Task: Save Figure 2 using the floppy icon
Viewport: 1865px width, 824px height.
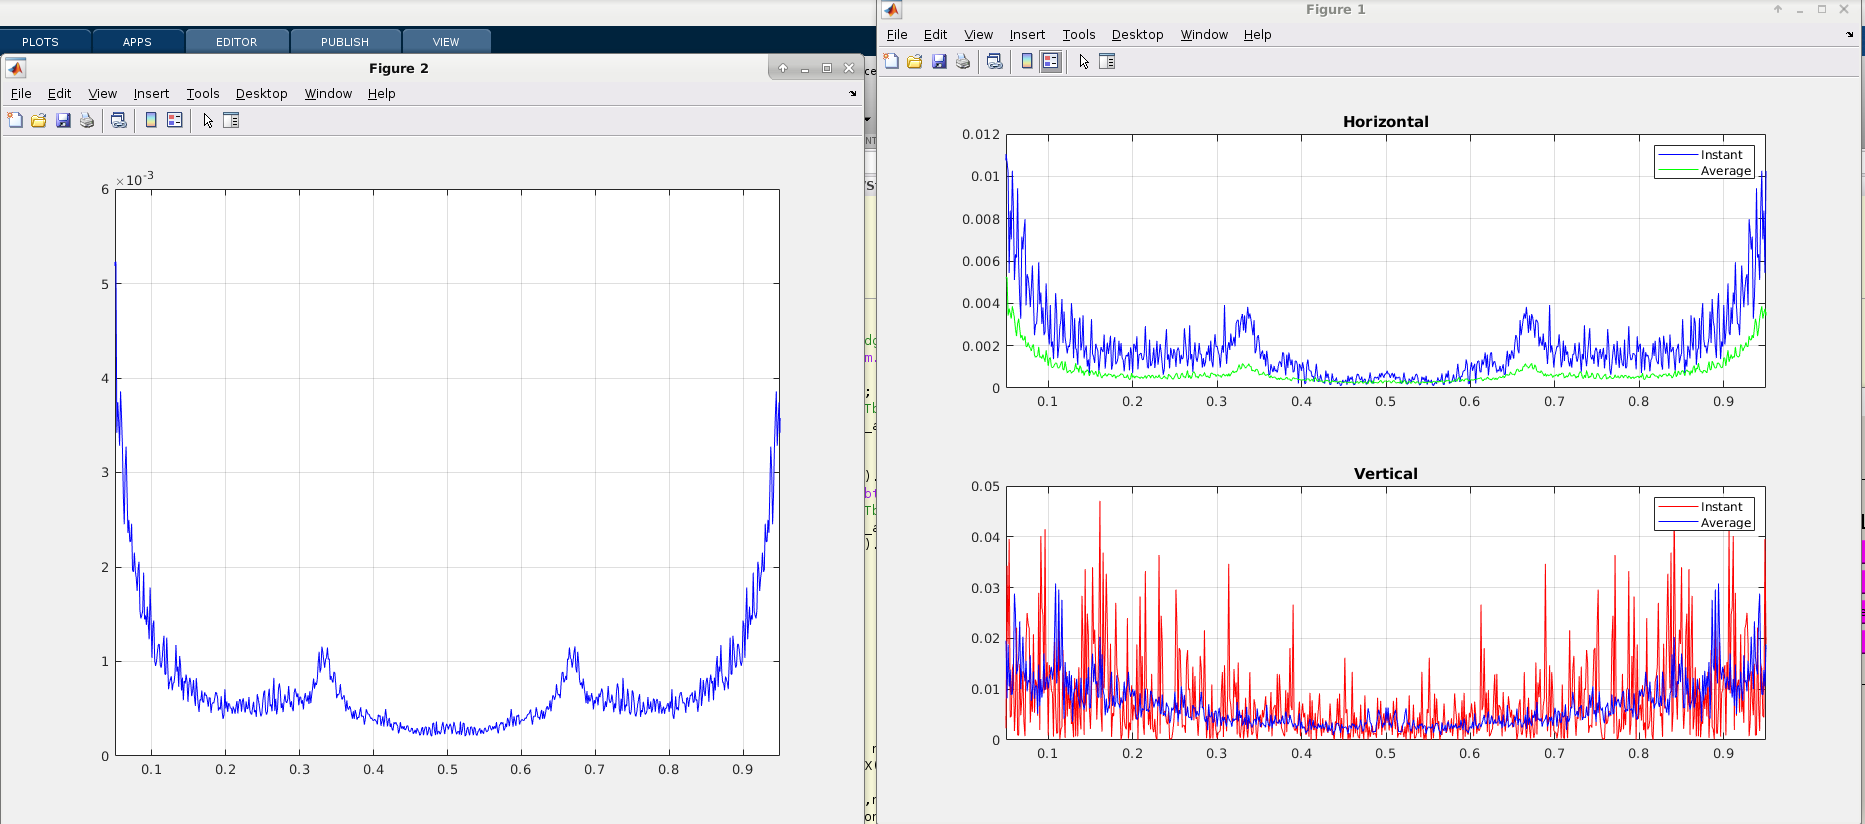Action: point(63,121)
